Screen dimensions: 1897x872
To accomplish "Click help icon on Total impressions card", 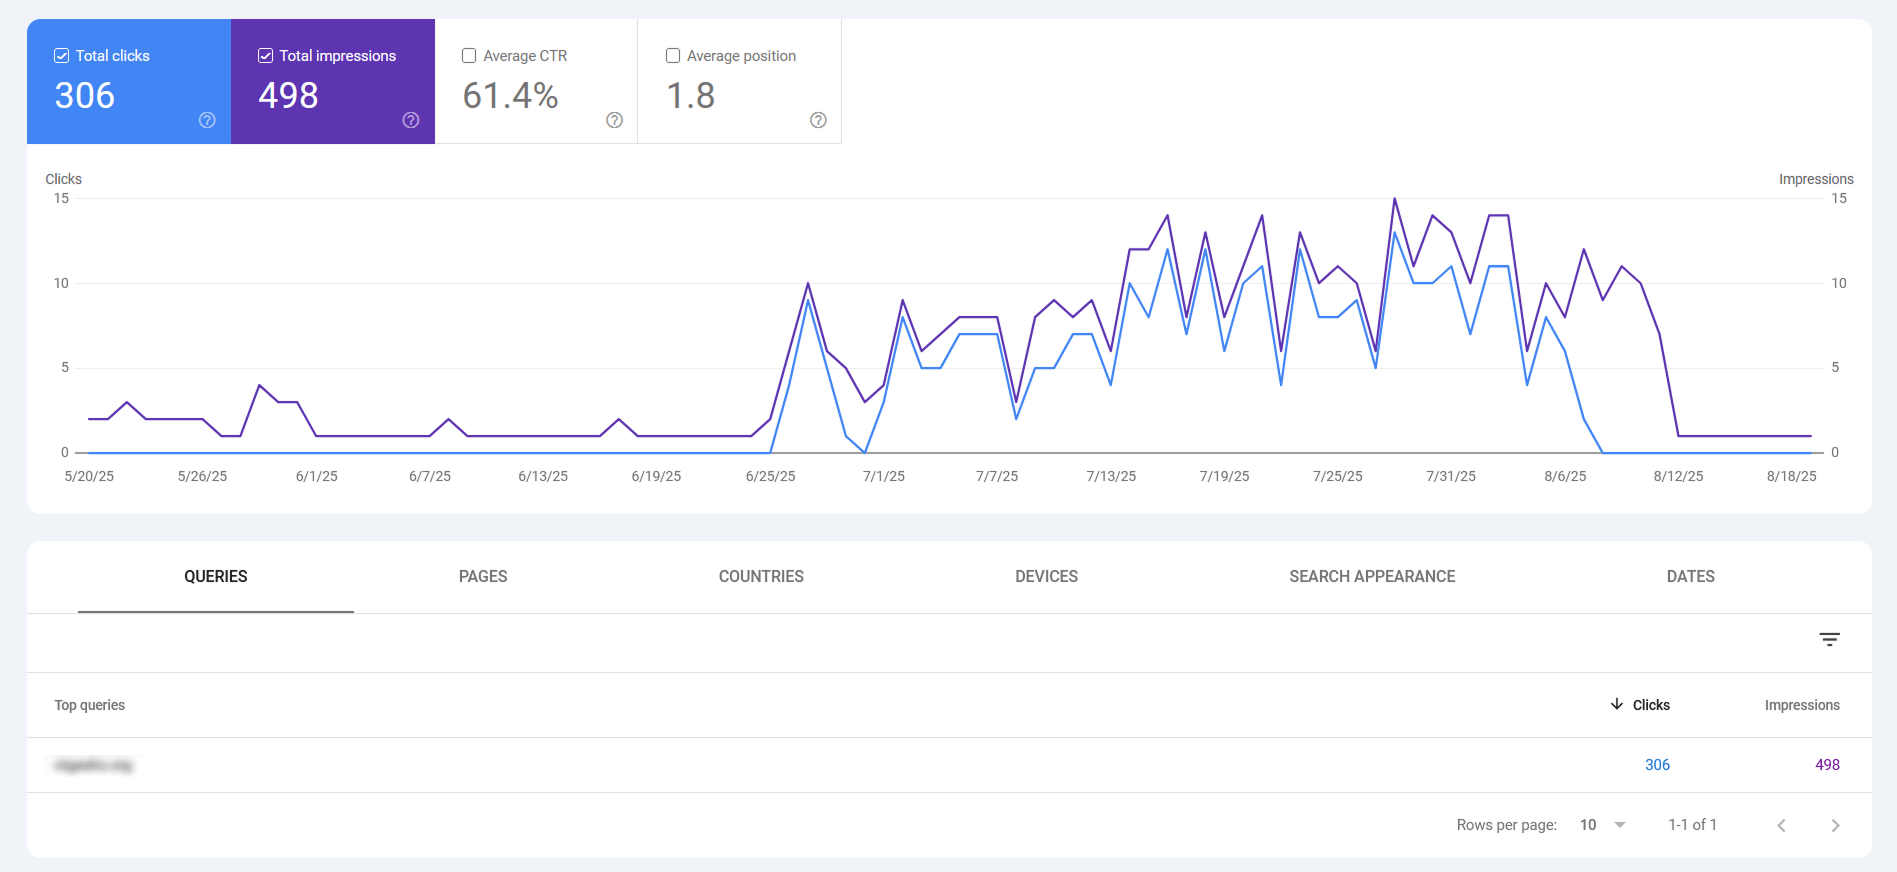I will pyautogui.click(x=411, y=120).
